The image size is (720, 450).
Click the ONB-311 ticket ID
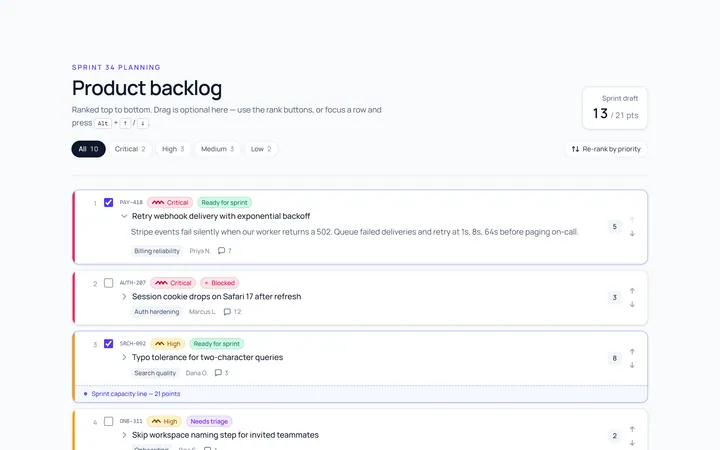131,421
